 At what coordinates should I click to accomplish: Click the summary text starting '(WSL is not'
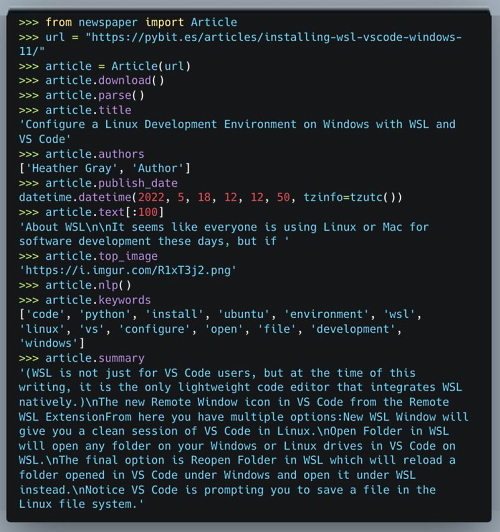point(244,439)
